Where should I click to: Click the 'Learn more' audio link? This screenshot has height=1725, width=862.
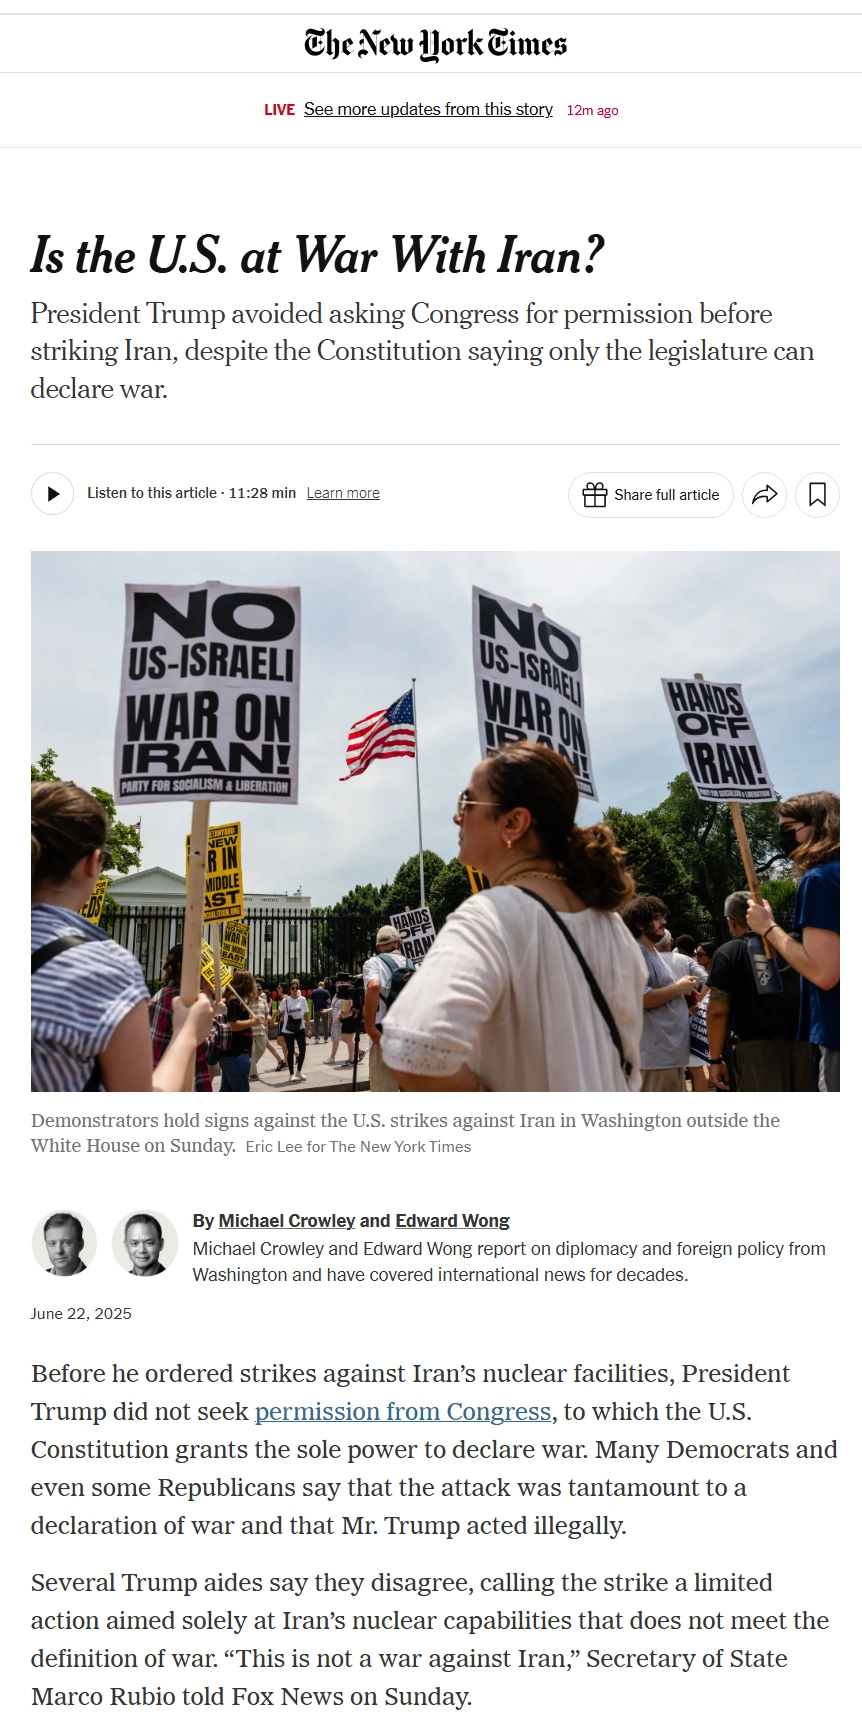[343, 493]
